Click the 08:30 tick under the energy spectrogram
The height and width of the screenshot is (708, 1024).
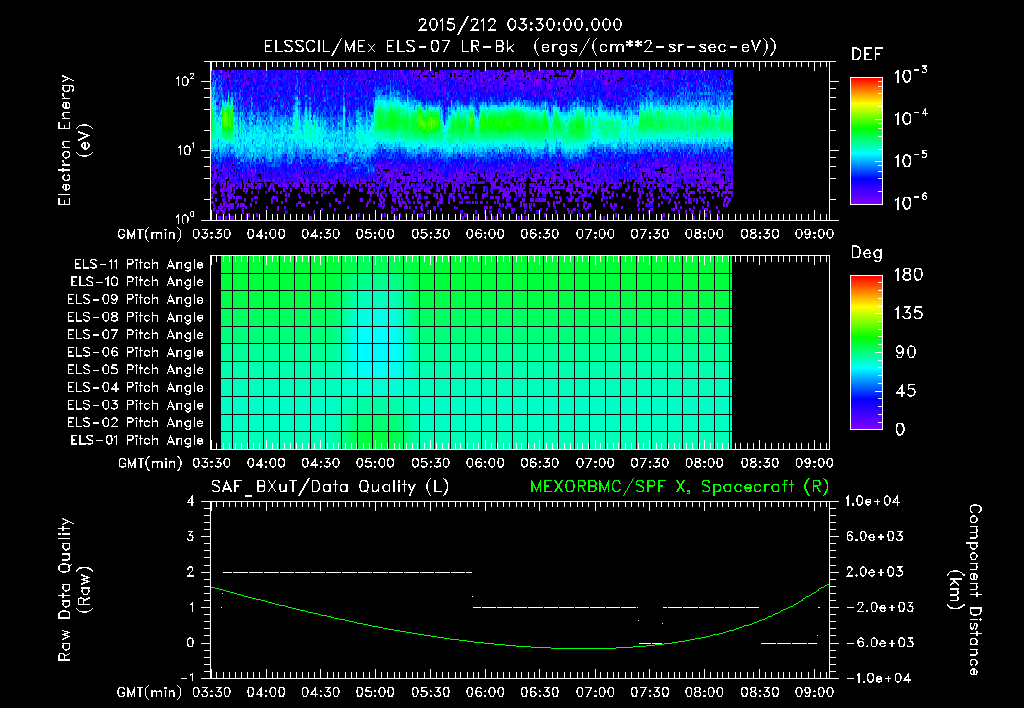coord(760,234)
